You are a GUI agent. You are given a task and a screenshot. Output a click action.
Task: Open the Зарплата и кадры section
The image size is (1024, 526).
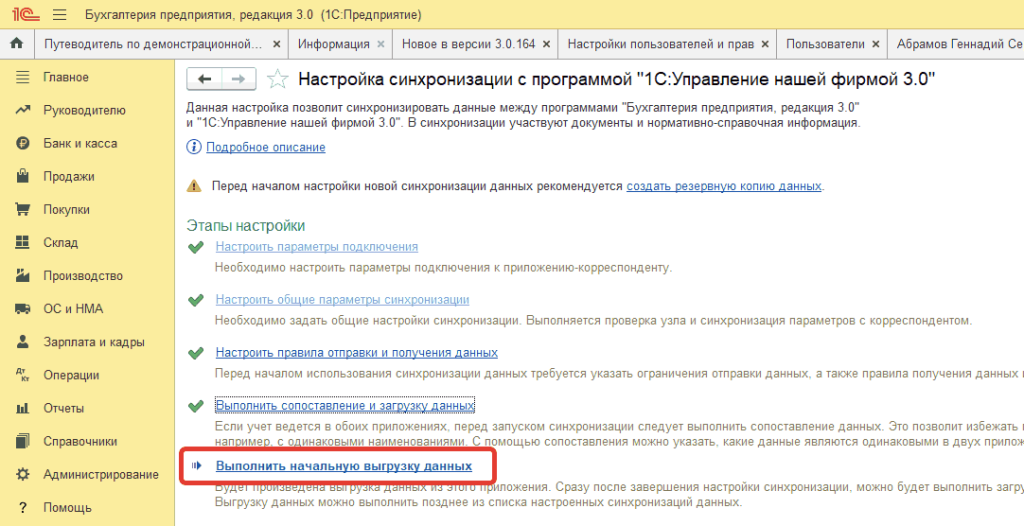(x=94, y=342)
